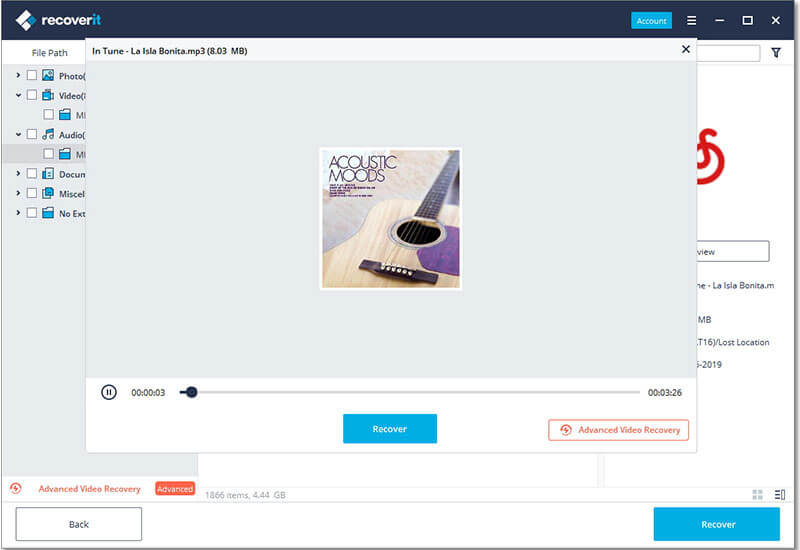
Task: Click the '1866 items, 4.44 GB' status text
Action: (245, 495)
